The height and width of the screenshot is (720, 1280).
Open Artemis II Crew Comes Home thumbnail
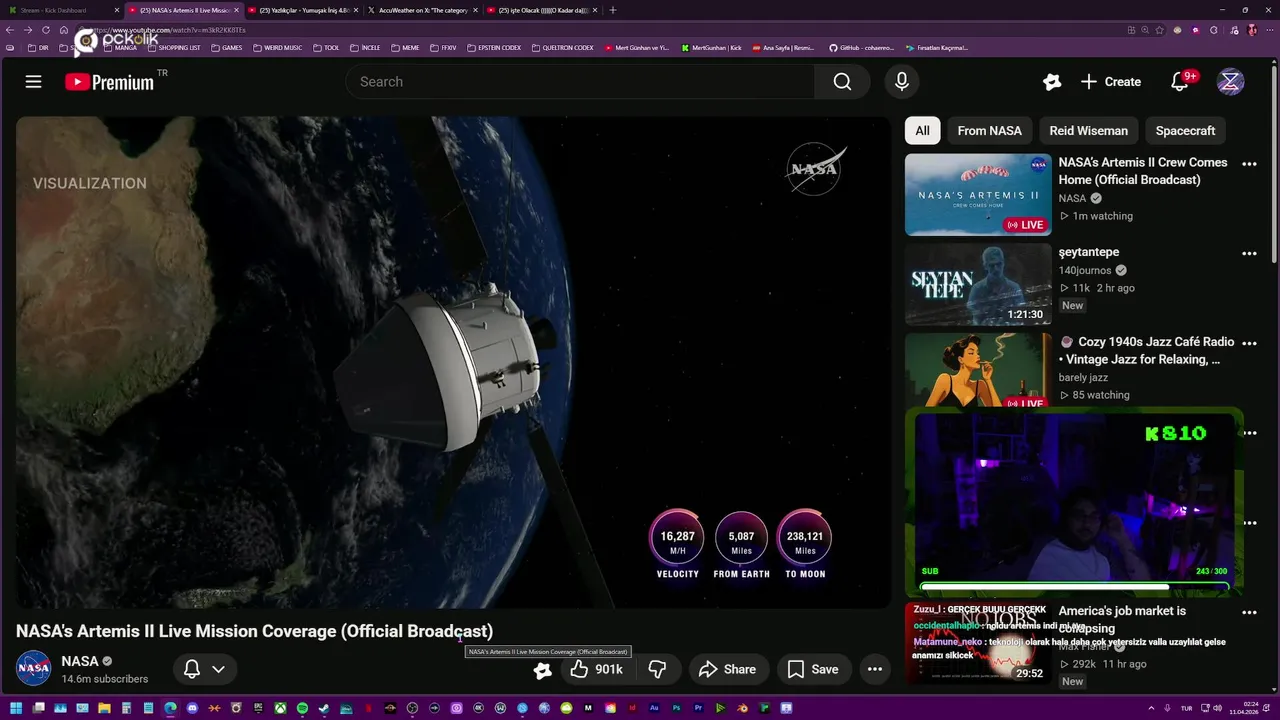click(x=978, y=195)
